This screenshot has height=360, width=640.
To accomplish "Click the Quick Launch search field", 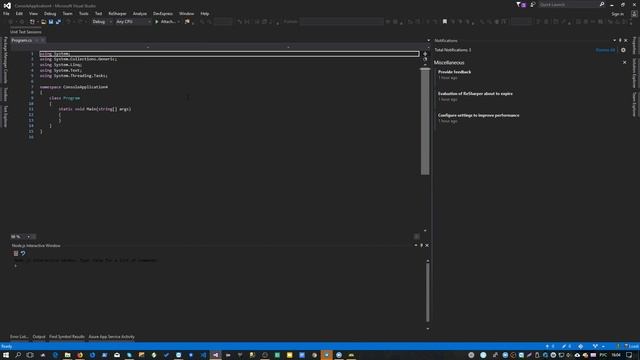I will click(x=569, y=4).
